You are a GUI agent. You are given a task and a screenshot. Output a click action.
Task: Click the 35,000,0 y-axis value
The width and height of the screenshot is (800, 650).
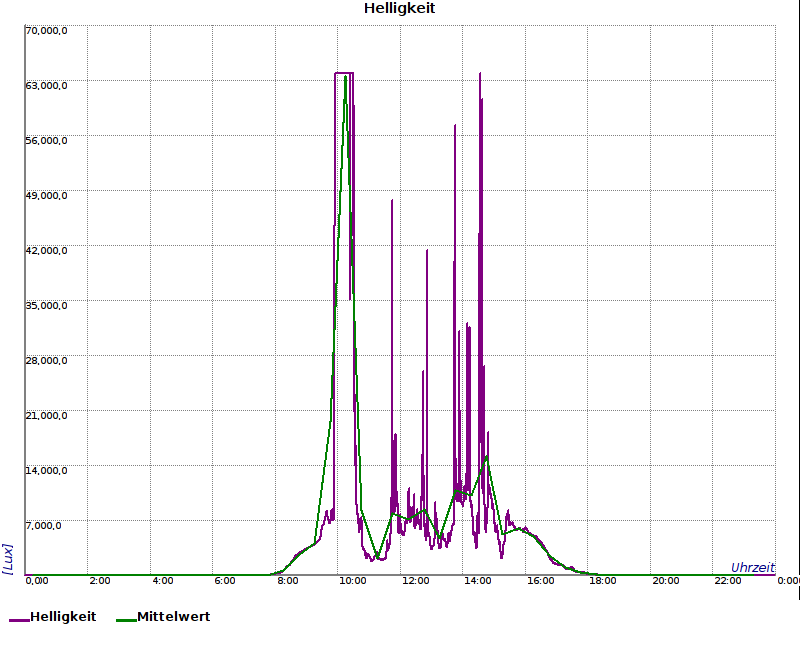pos(46,306)
